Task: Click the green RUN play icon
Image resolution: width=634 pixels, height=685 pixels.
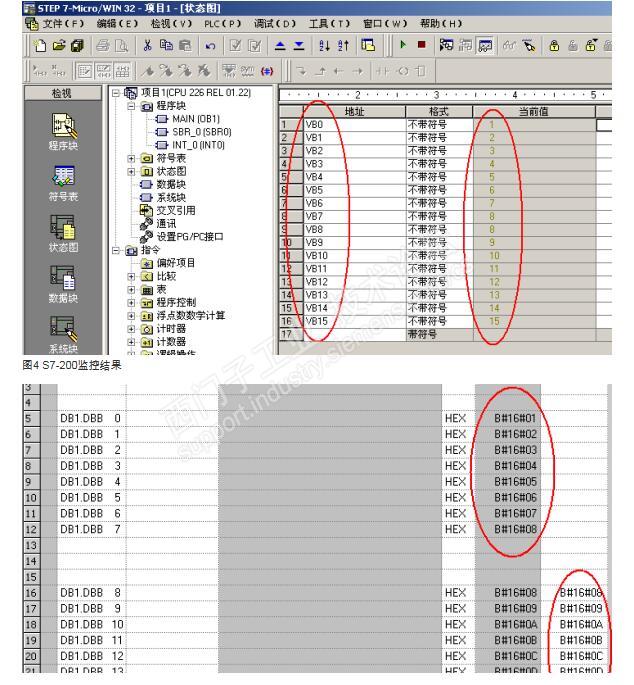Action: [x=403, y=45]
